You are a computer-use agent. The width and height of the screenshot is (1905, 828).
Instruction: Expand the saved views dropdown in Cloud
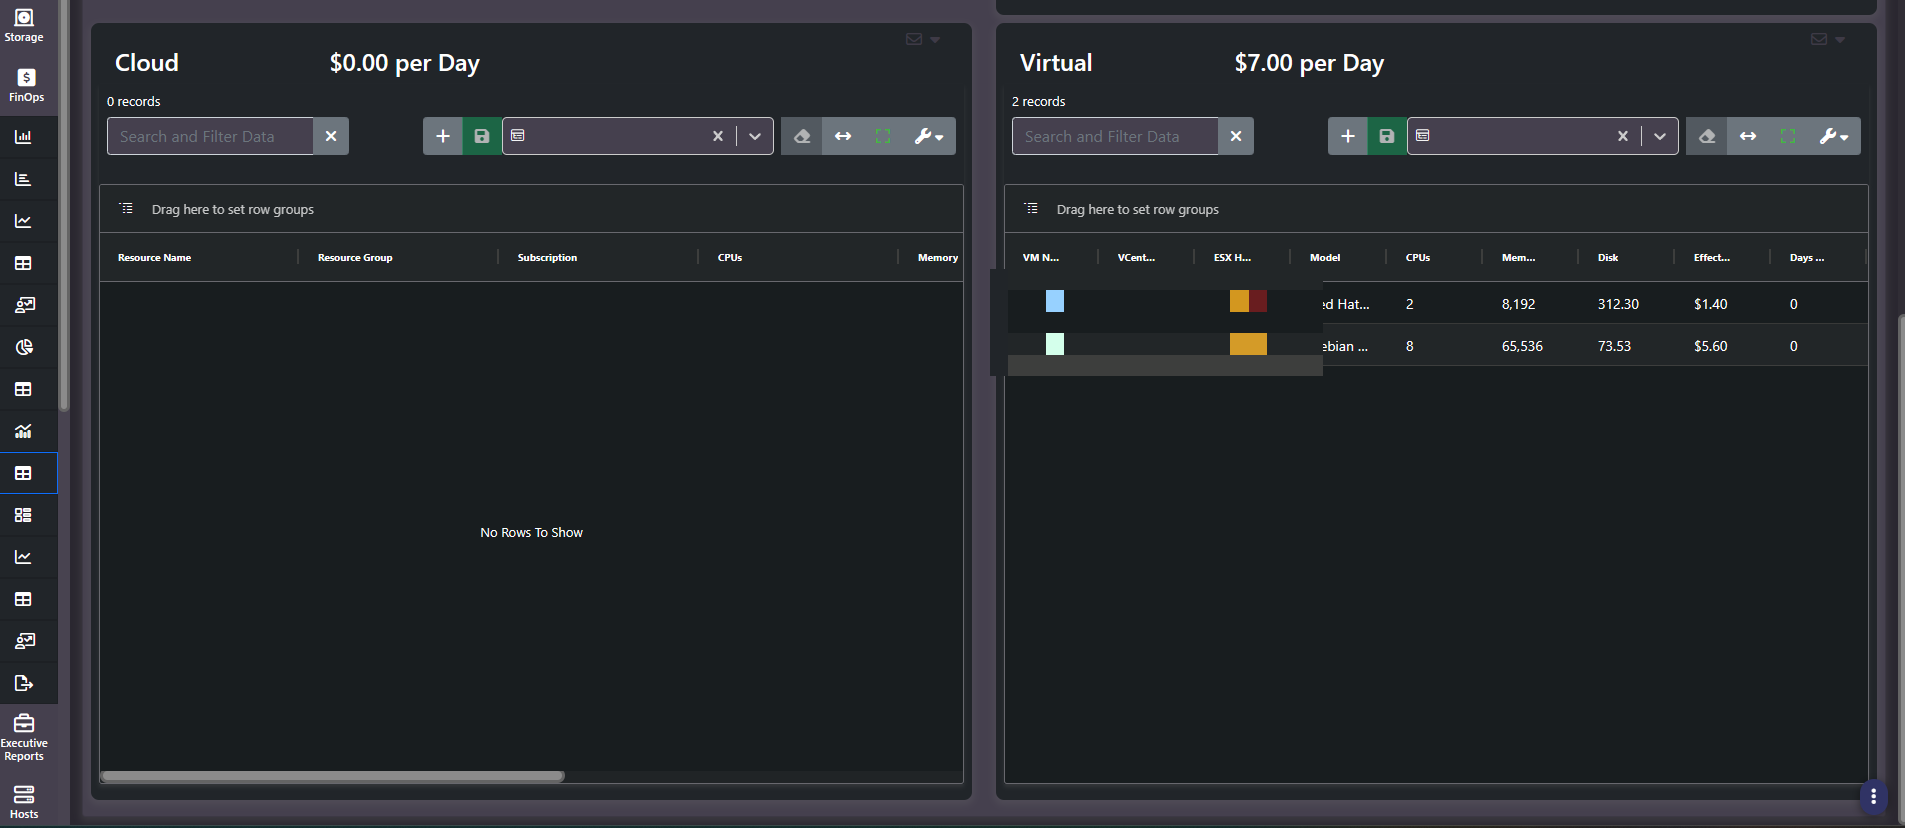(755, 136)
